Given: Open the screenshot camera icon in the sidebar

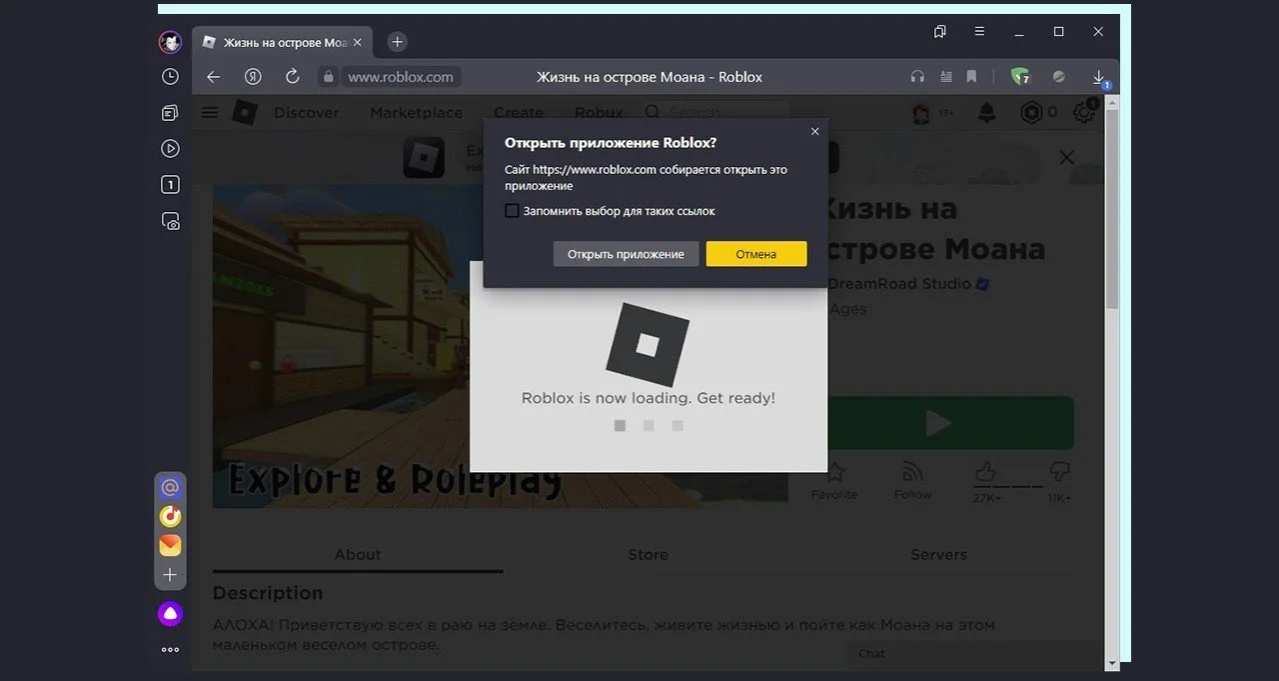Looking at the screenshot, I should 170,221.
